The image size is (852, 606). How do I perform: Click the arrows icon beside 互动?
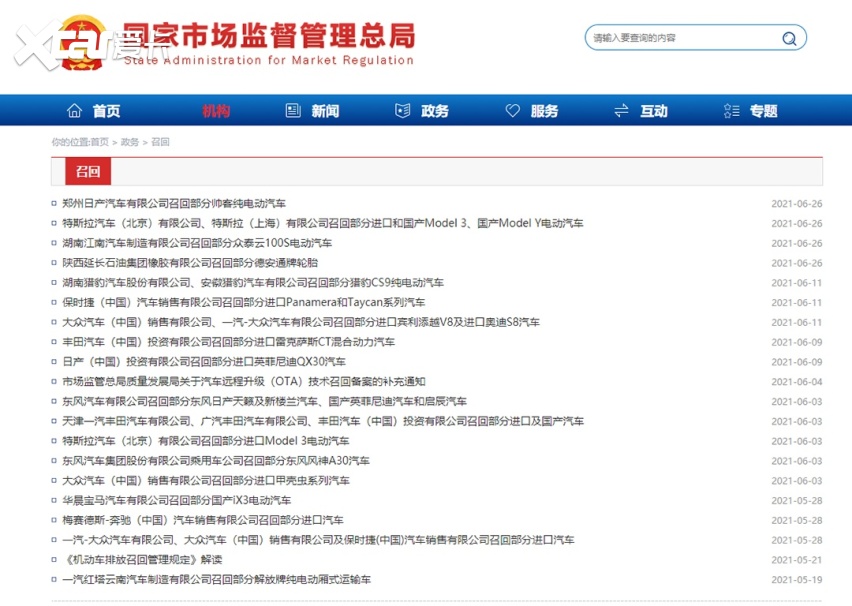621,111
